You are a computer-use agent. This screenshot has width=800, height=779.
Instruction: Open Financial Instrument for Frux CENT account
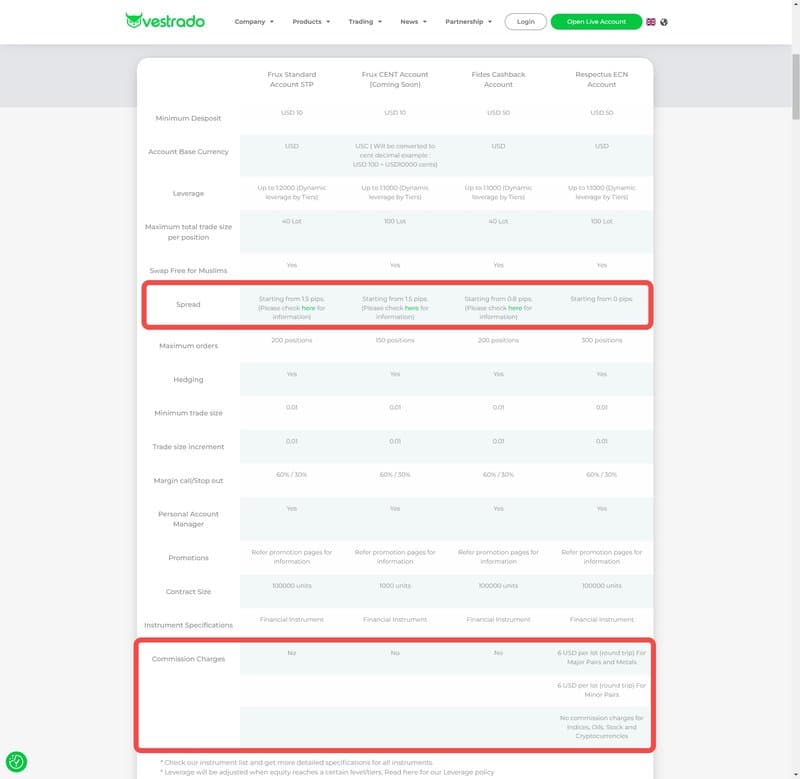click(x=395, y=619)
